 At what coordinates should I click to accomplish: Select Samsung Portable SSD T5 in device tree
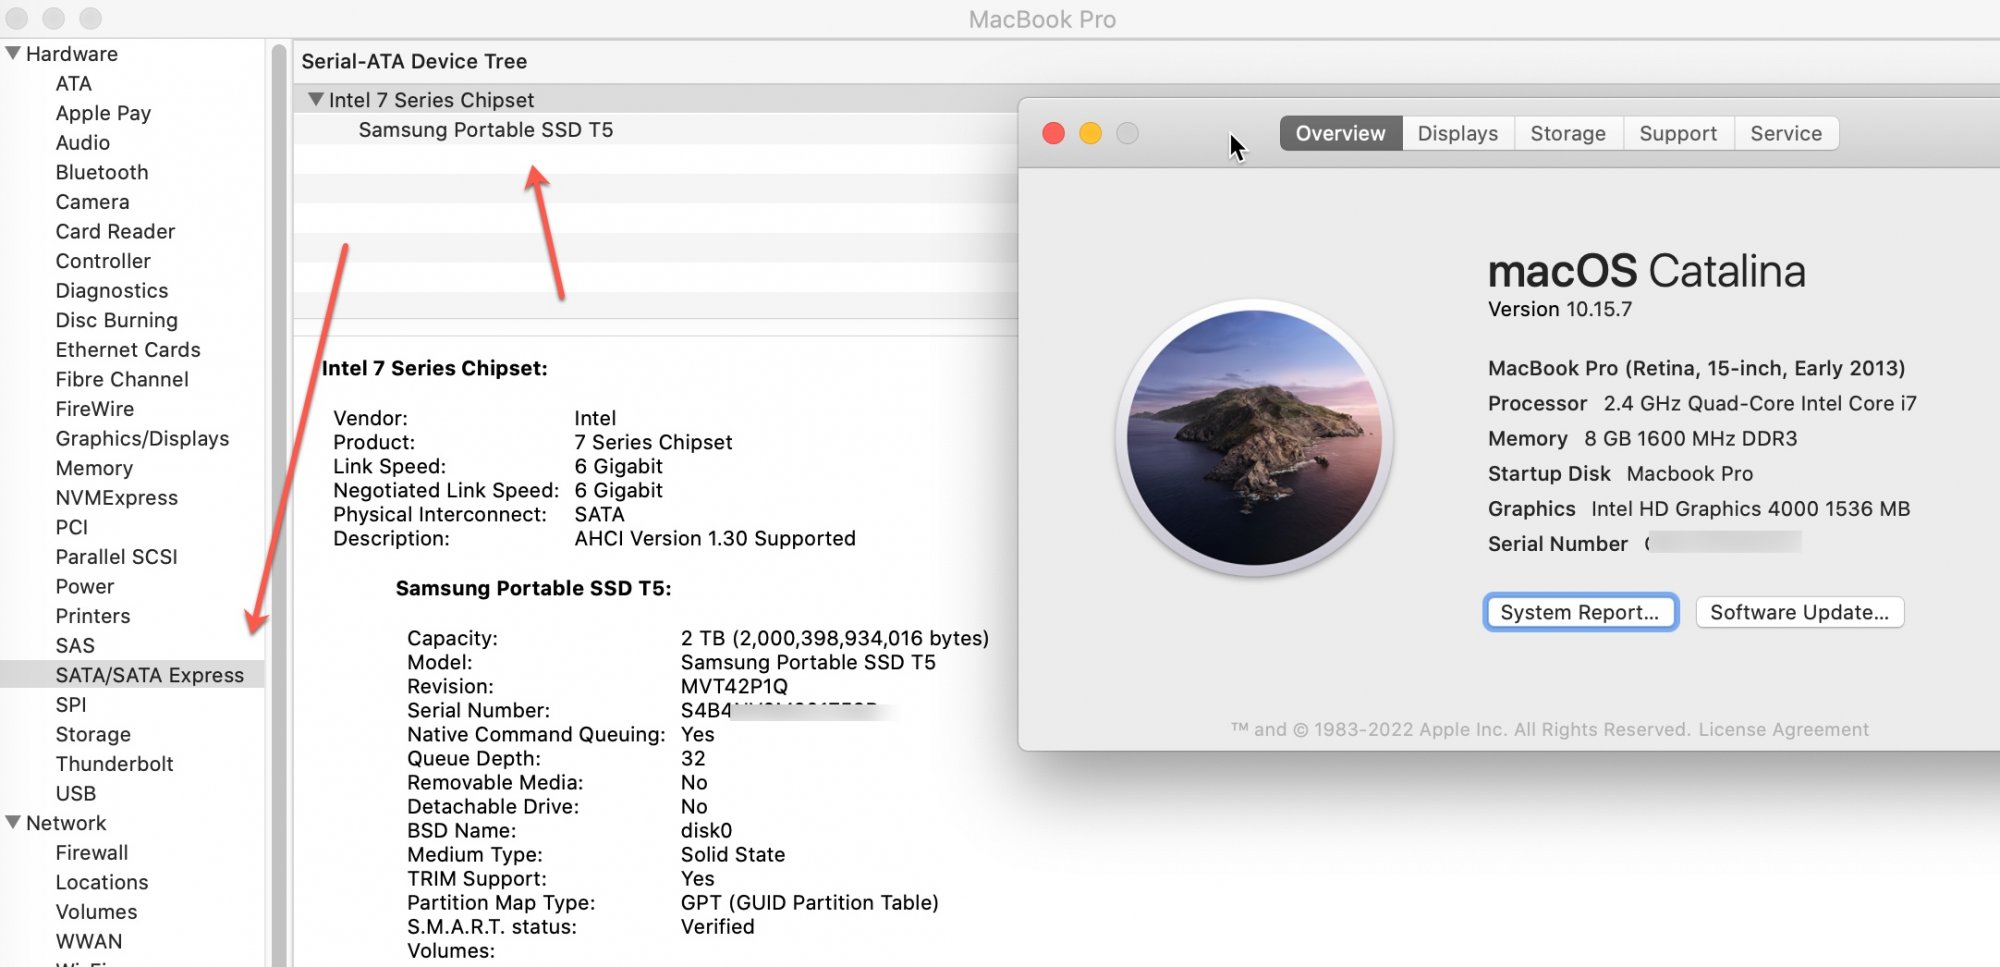pos(486,130)
